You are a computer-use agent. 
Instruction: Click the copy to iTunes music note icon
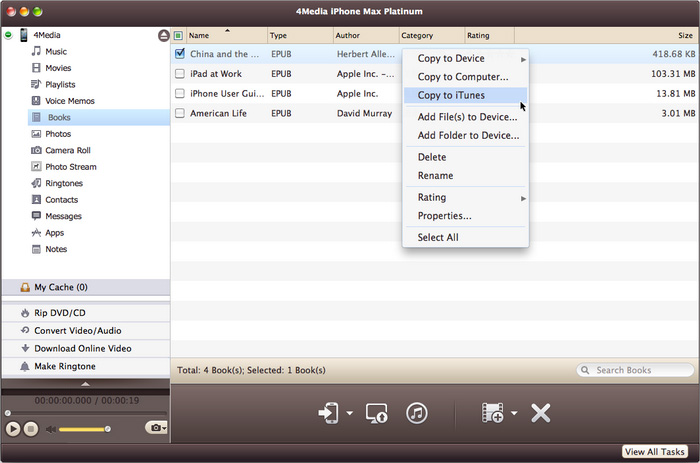tap(417, 412)
